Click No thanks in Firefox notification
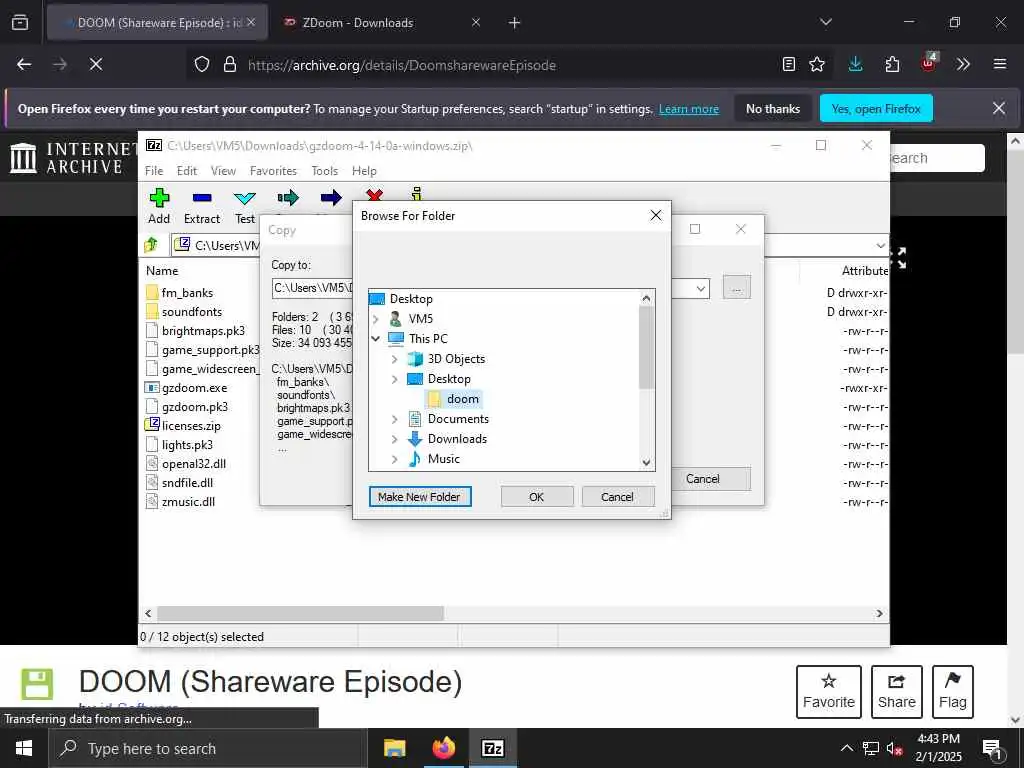Viewport: 1024px width, 768px height. [x=773, y=109]
